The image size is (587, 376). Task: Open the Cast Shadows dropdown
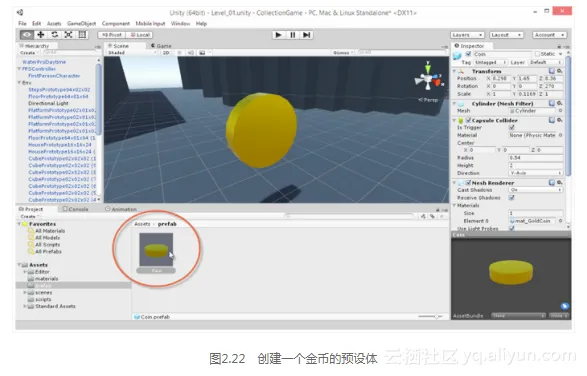[x=535, y=190]
